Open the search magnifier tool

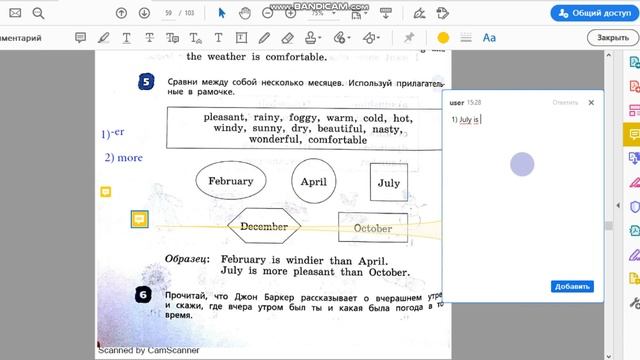coord(38,13)
